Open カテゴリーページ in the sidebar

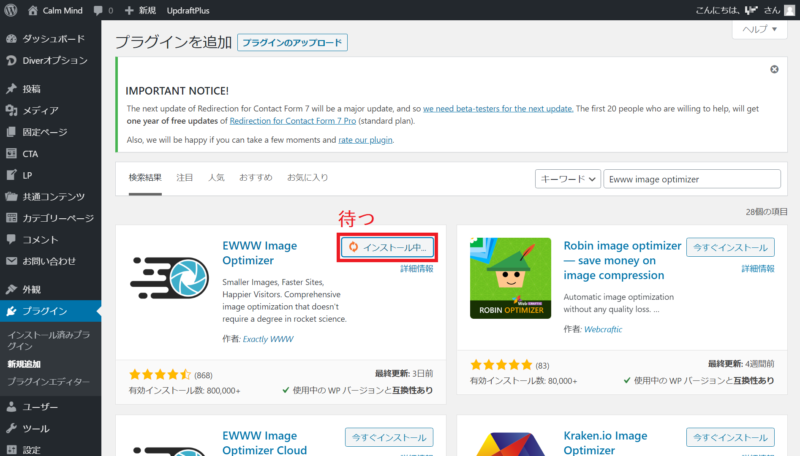[51, 218]
